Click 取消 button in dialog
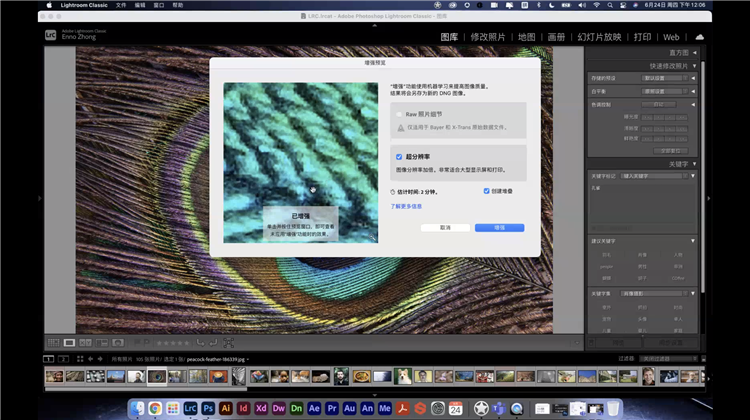Viewport: 750px width, 420px height. click(445, 228)
